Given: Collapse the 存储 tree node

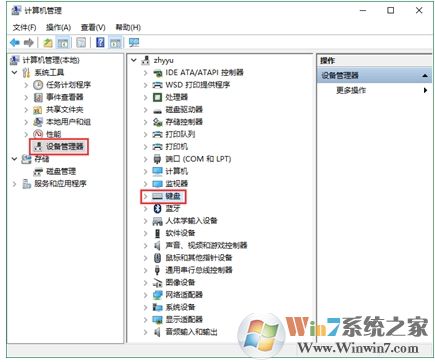Looking at the screenshot, I should coord(14,159).
